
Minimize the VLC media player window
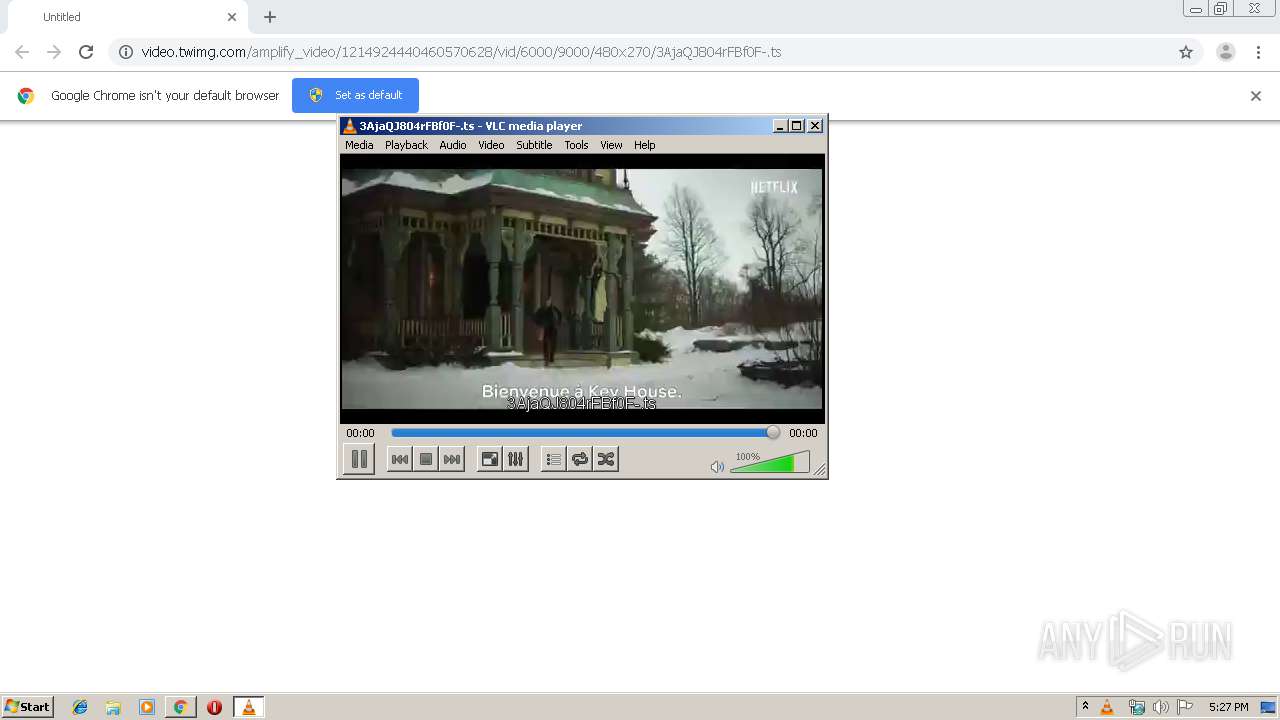pyautogui.click(x=780, y=126)
